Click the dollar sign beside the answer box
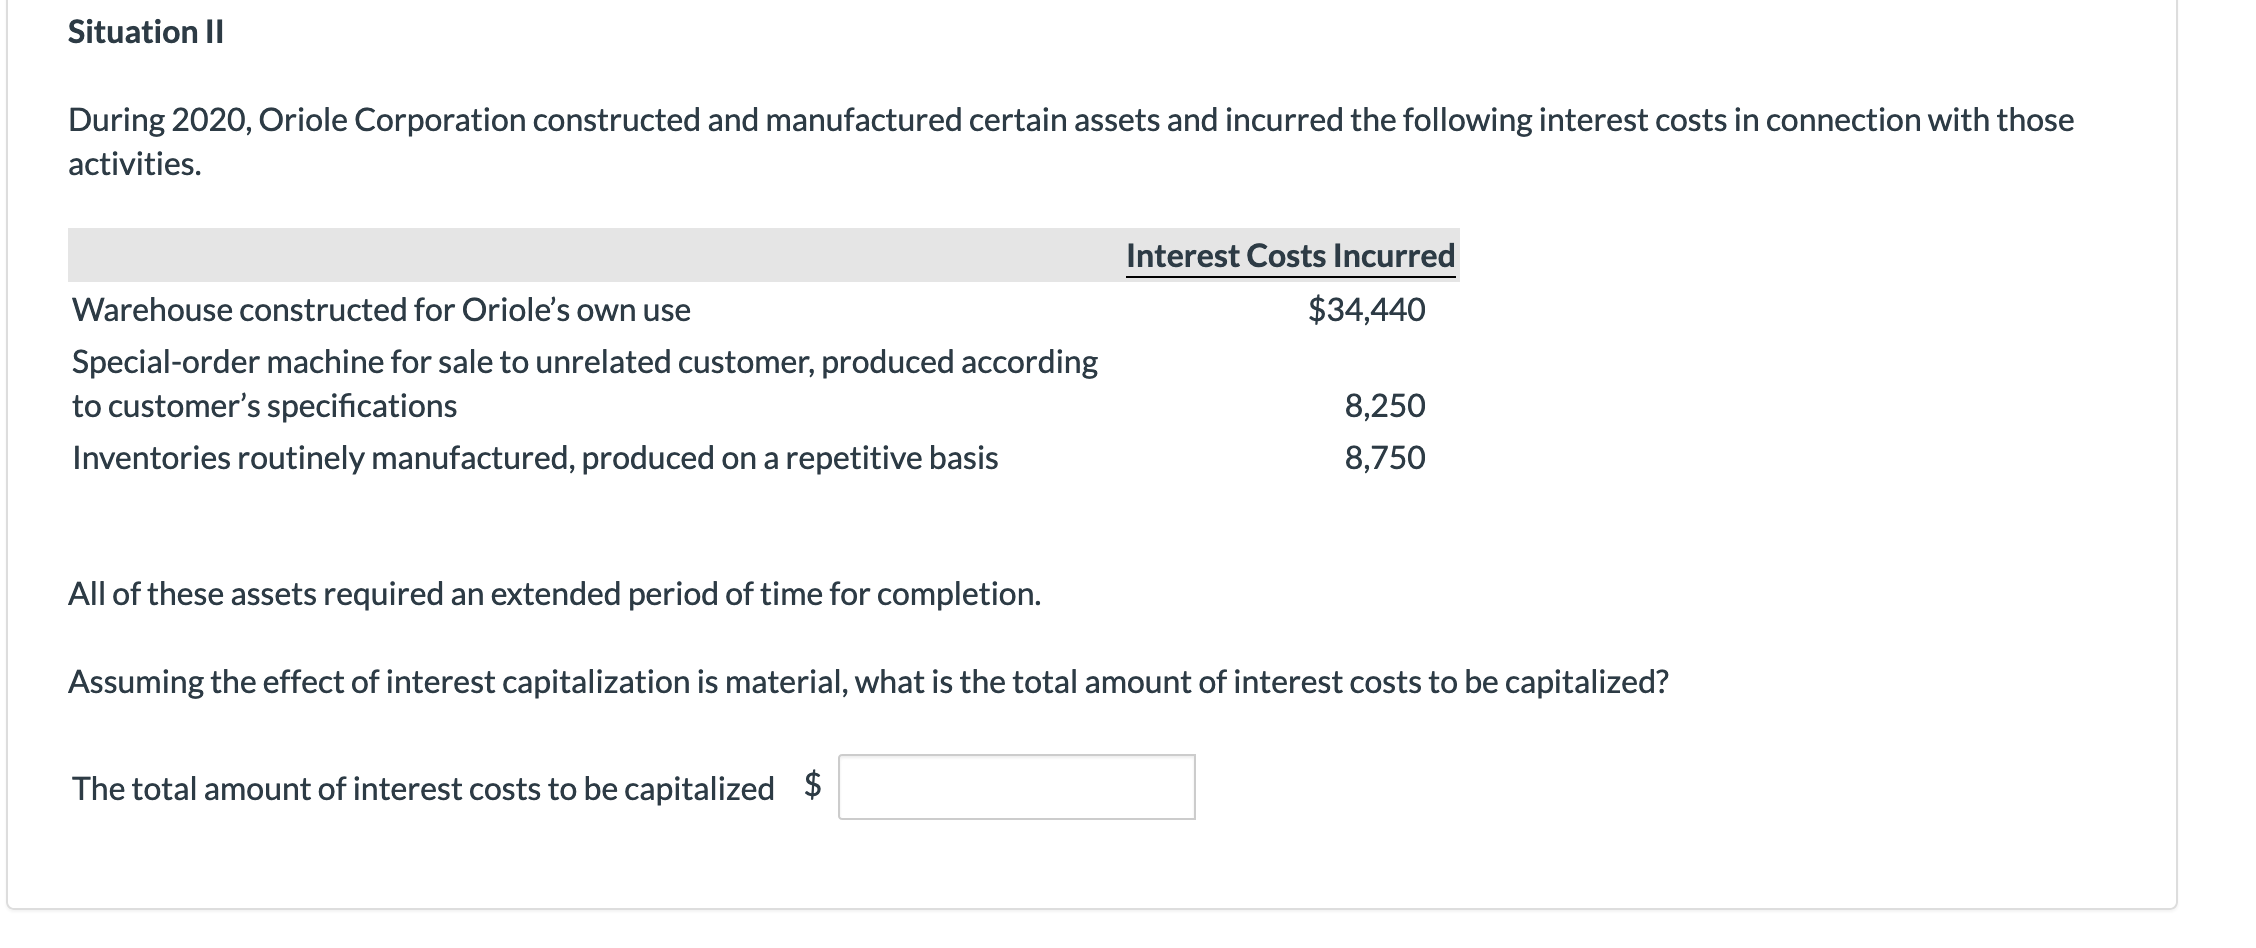This screenshot has height=948, width=2256. (x=813, y=785)
